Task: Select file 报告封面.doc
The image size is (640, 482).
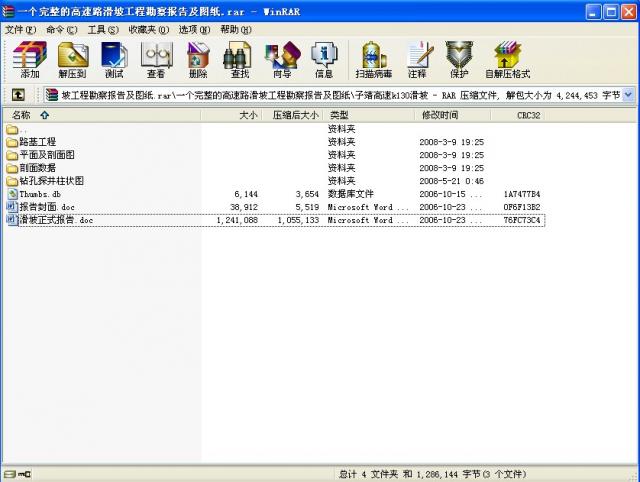Action: pyautogui.click(x=46, y=207)
